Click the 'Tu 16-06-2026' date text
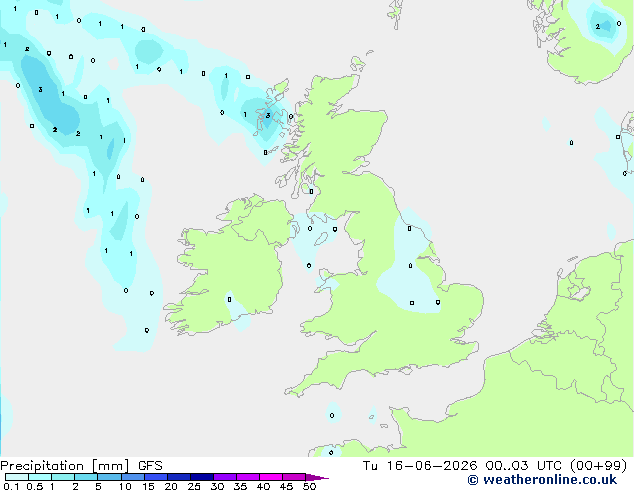Image resolution: width=634 pixels, height=490 pixels. point(420,466)
